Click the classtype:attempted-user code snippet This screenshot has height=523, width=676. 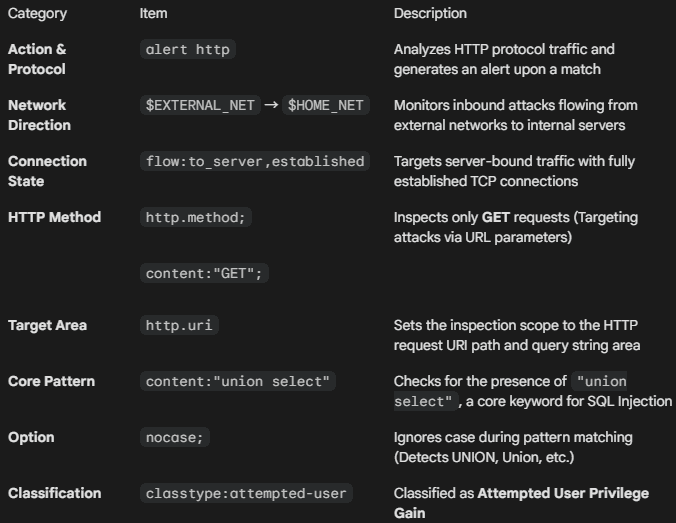(246, 493)
